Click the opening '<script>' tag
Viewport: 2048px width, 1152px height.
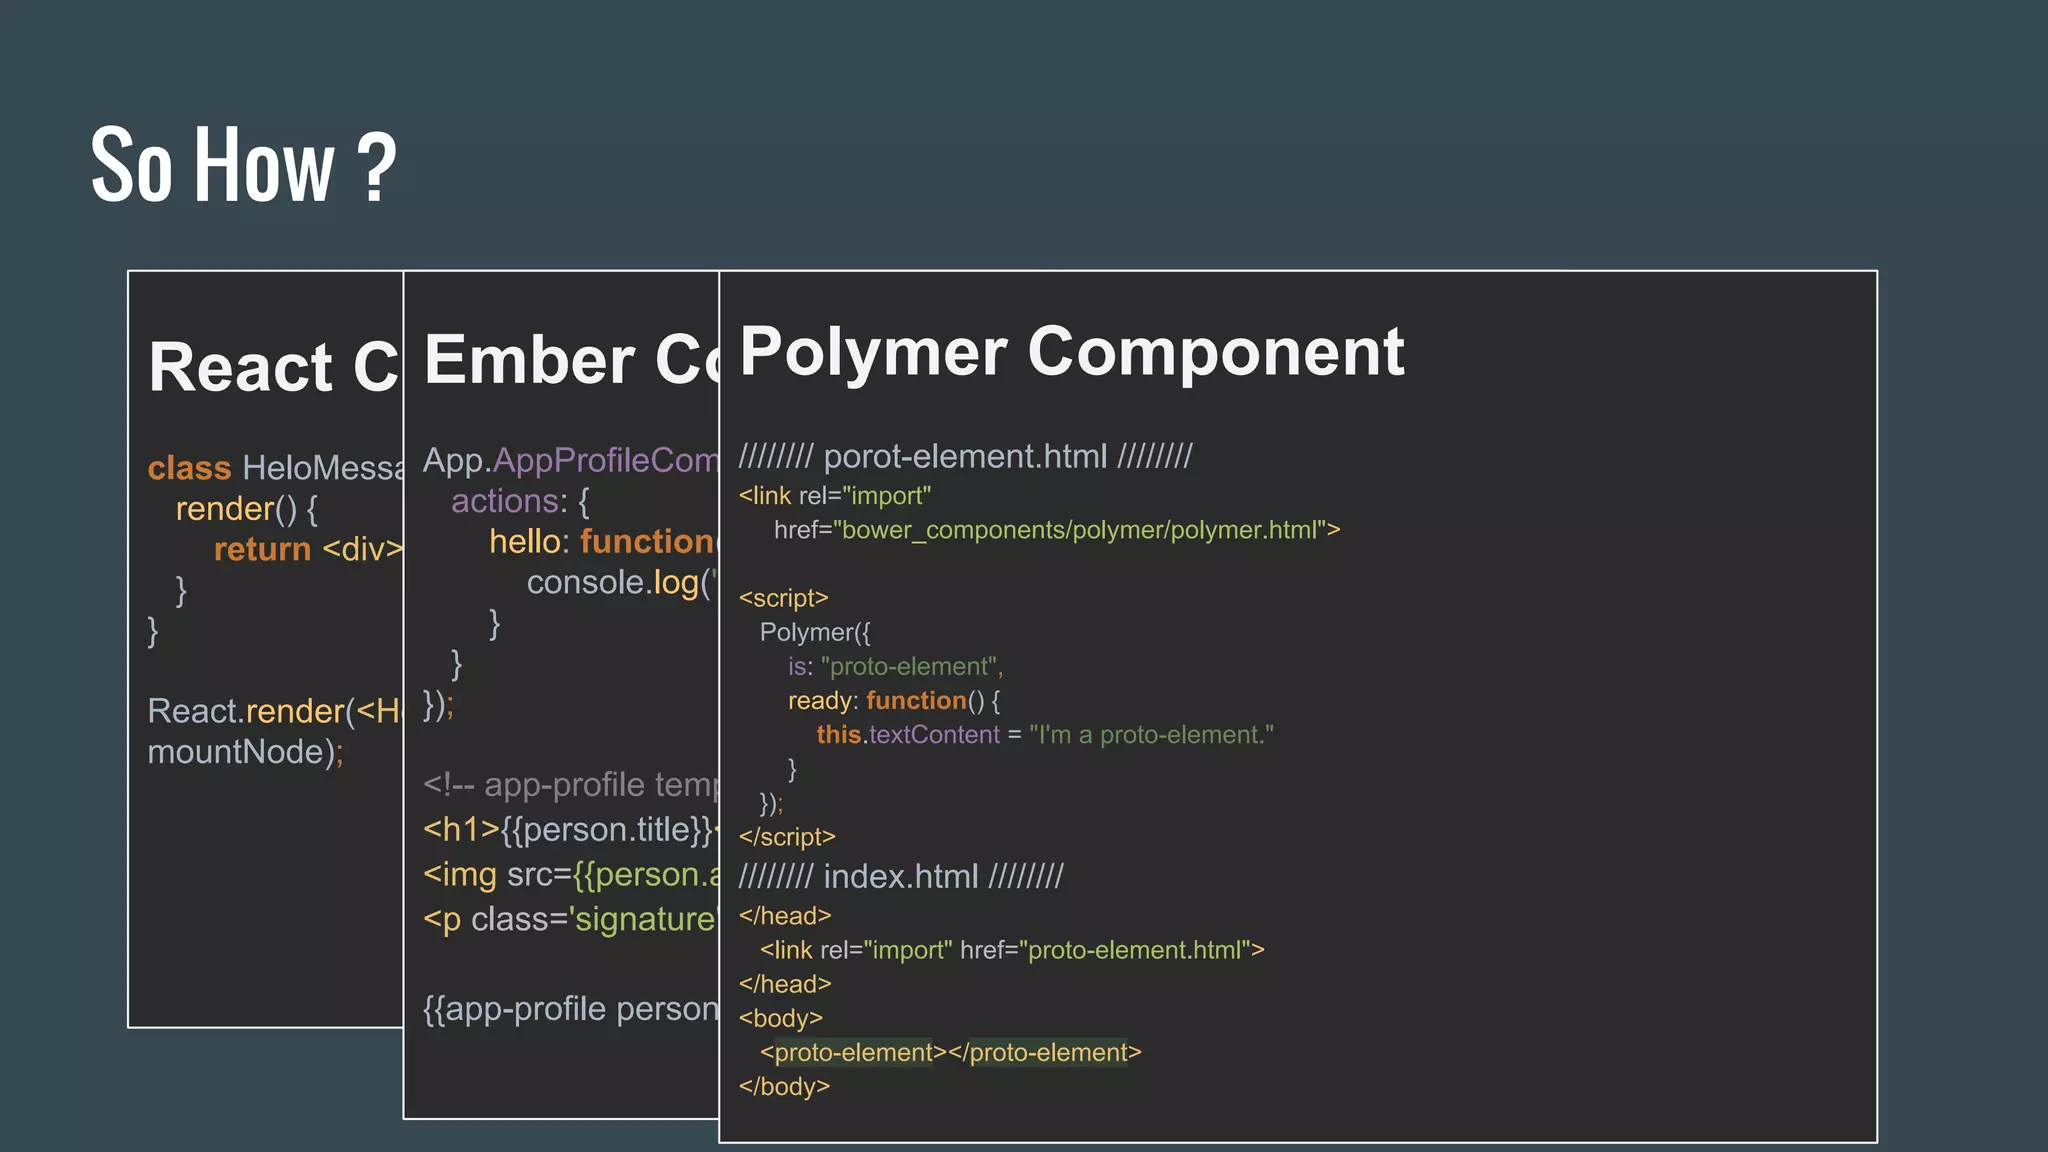tap(784, 598)
